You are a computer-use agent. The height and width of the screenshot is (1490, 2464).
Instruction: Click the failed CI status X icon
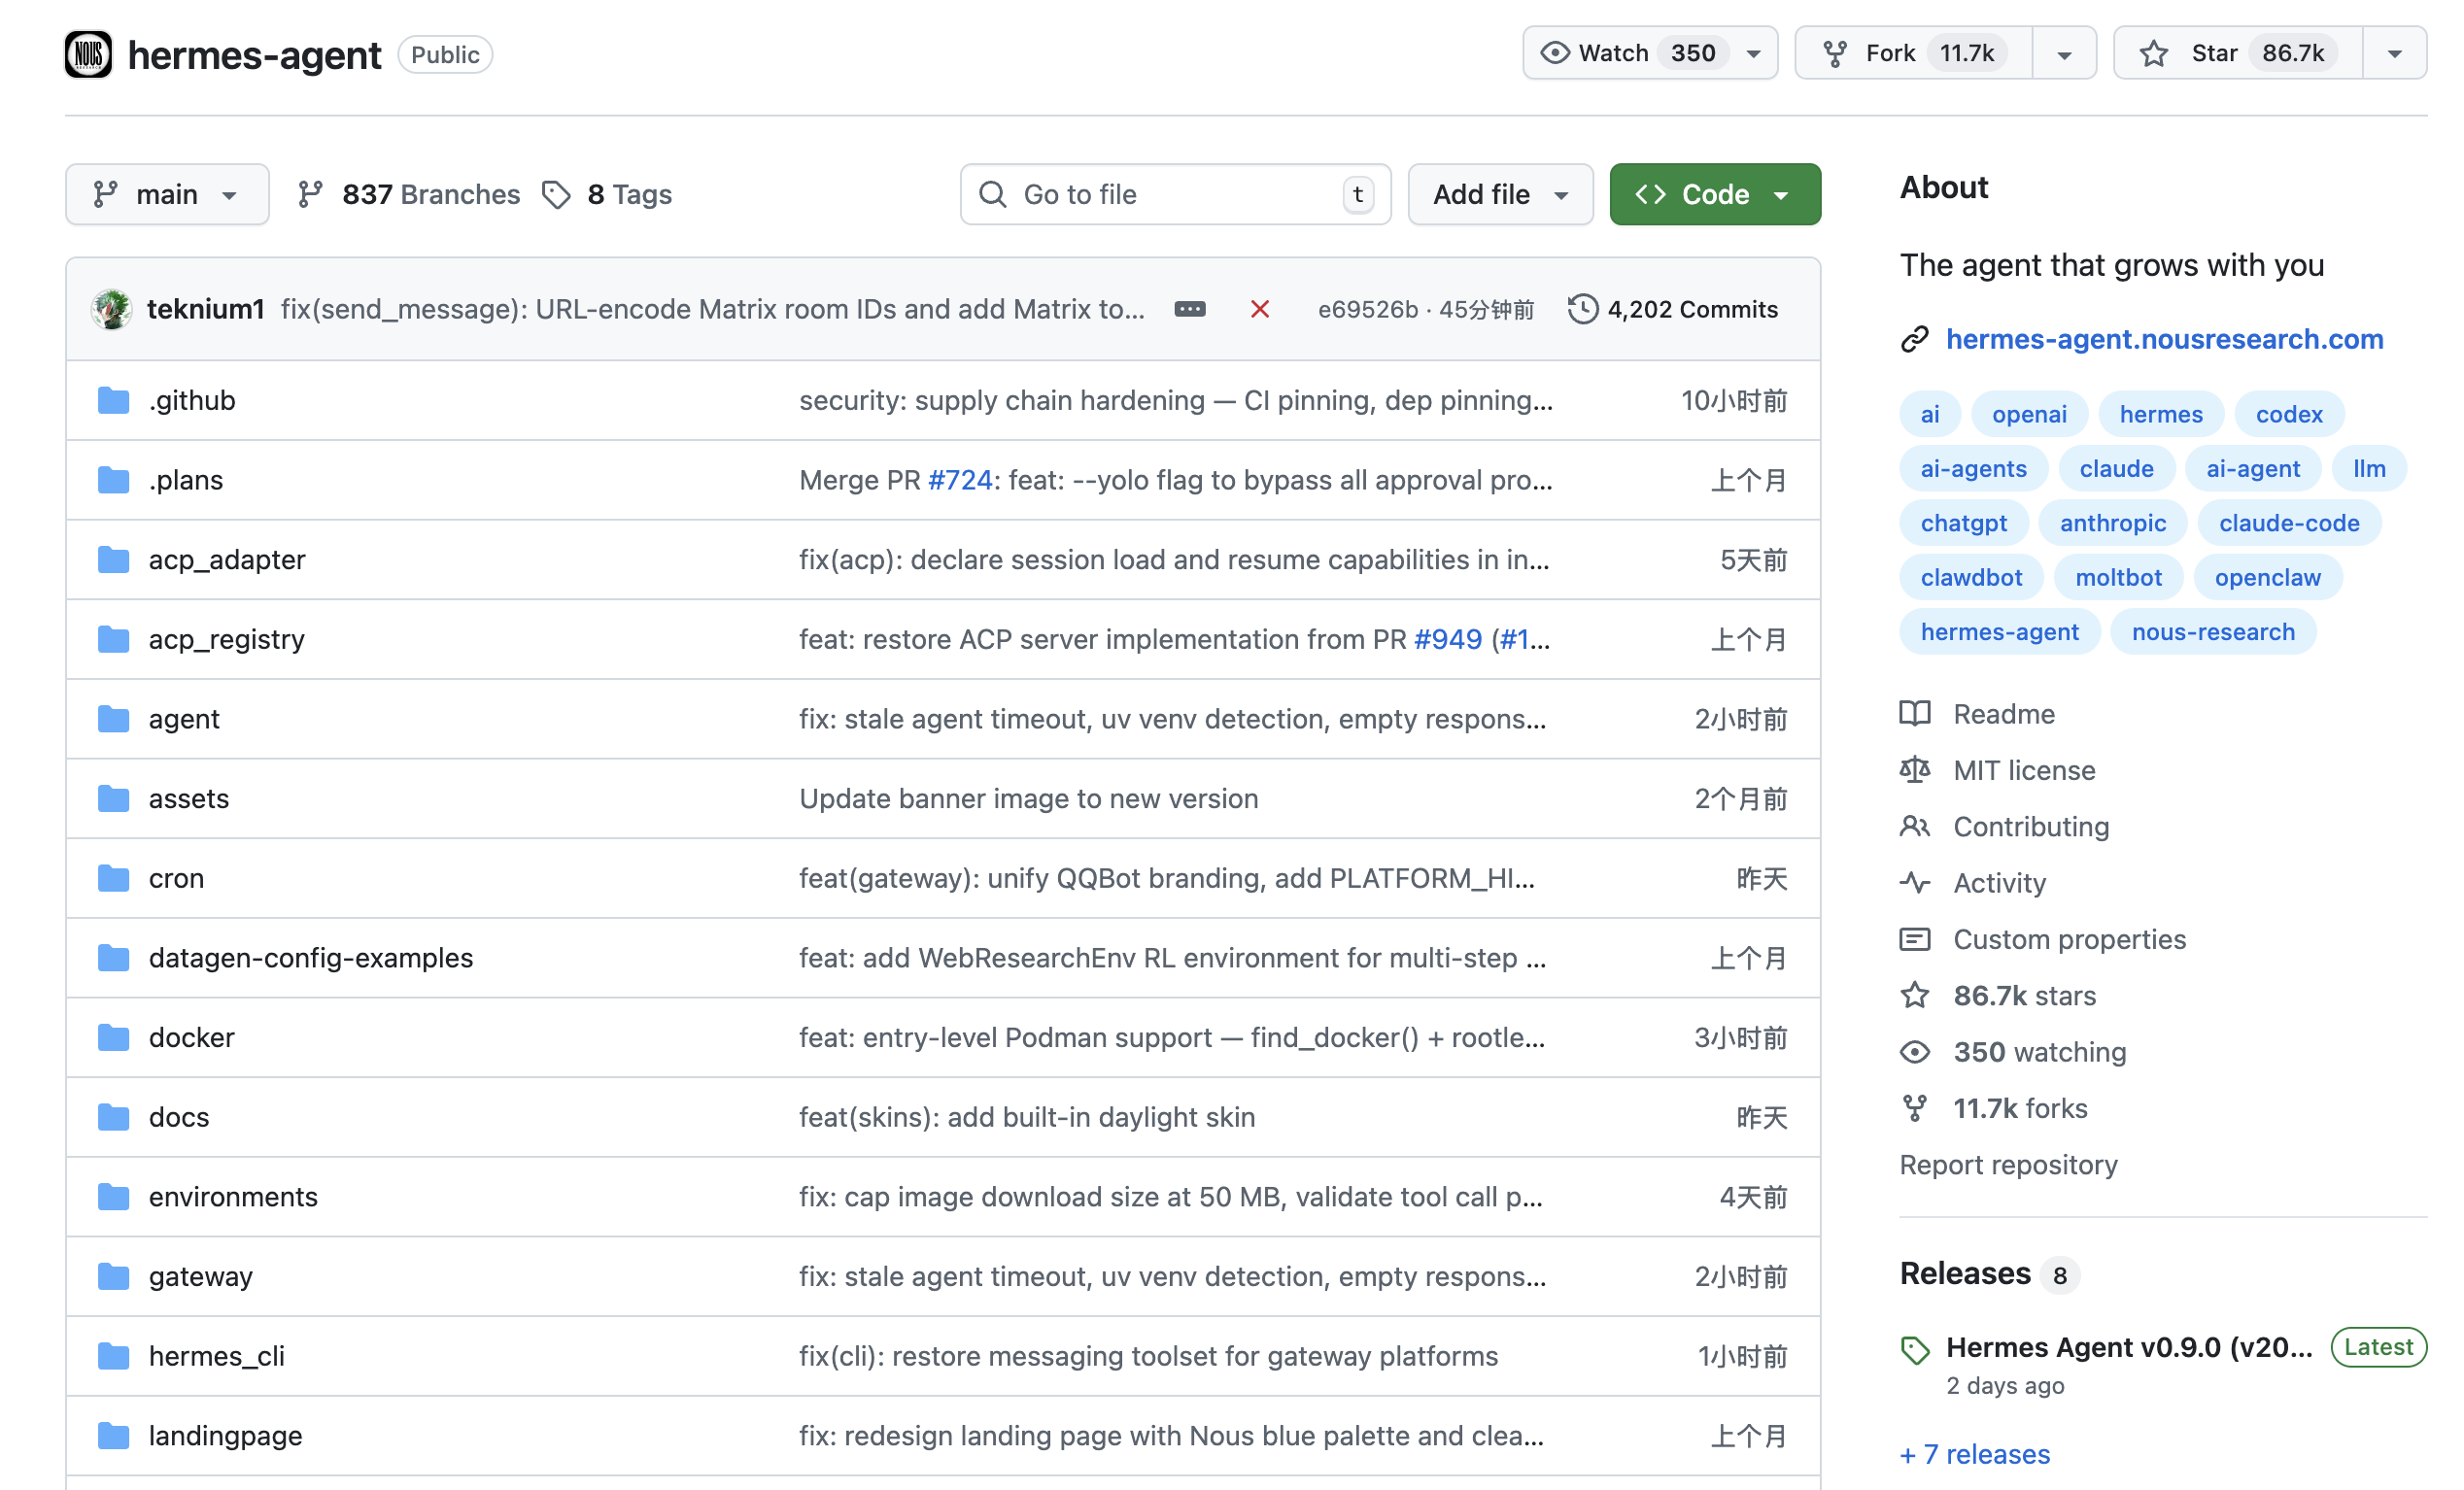(x=1259, y=310)
